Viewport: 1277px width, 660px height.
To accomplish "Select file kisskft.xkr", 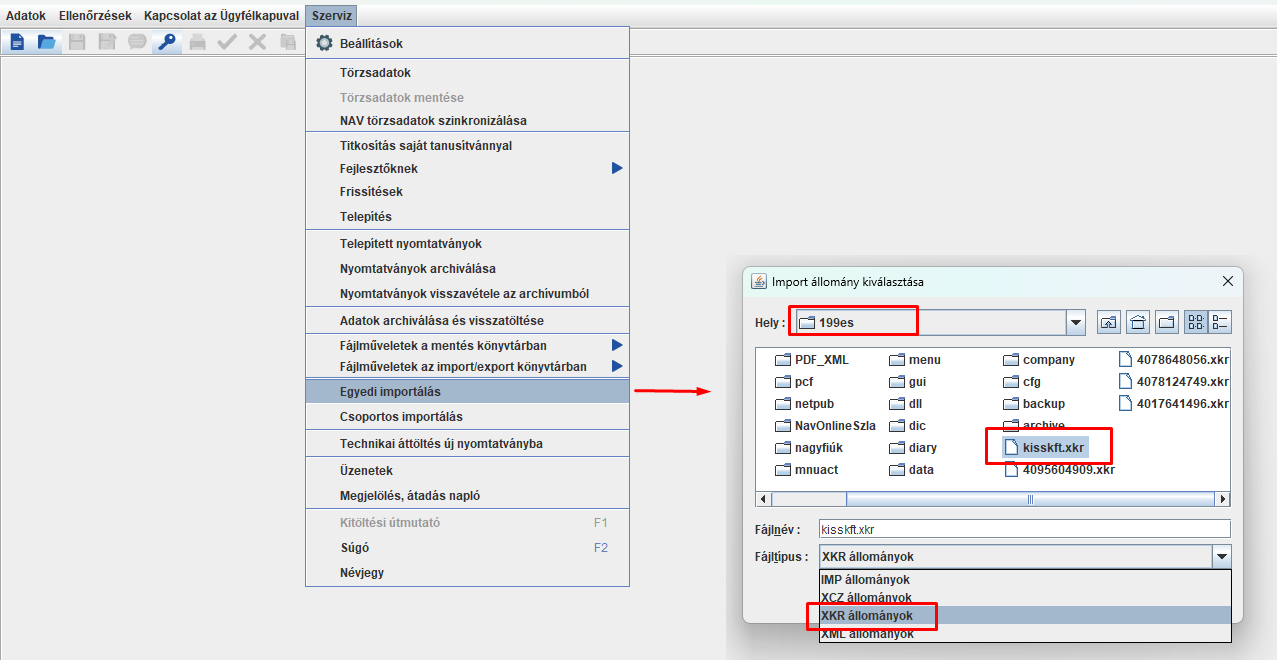I will click(x=1046, y=448).
